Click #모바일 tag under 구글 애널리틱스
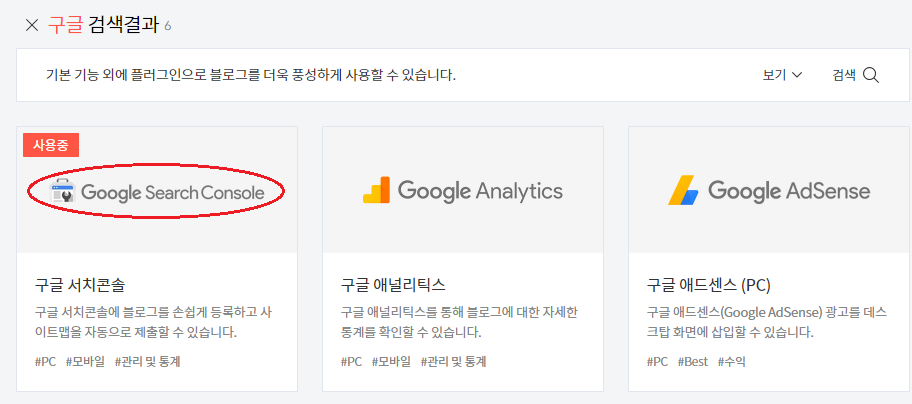Image resolution: width=912 pixels, height=404 pixels. [x=391, y=362]
